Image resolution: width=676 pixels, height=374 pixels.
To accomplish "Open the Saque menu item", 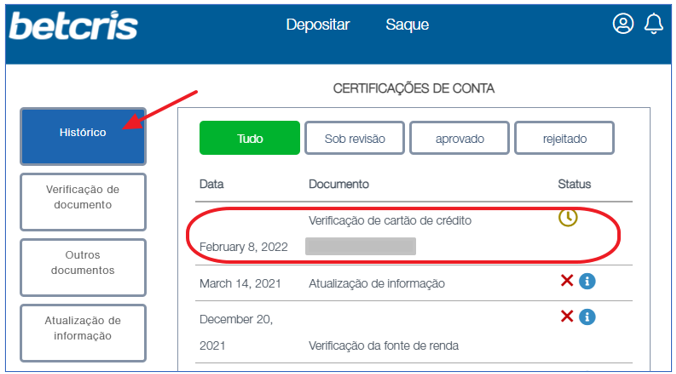I will pyautogui.click(x=407, y=25).
